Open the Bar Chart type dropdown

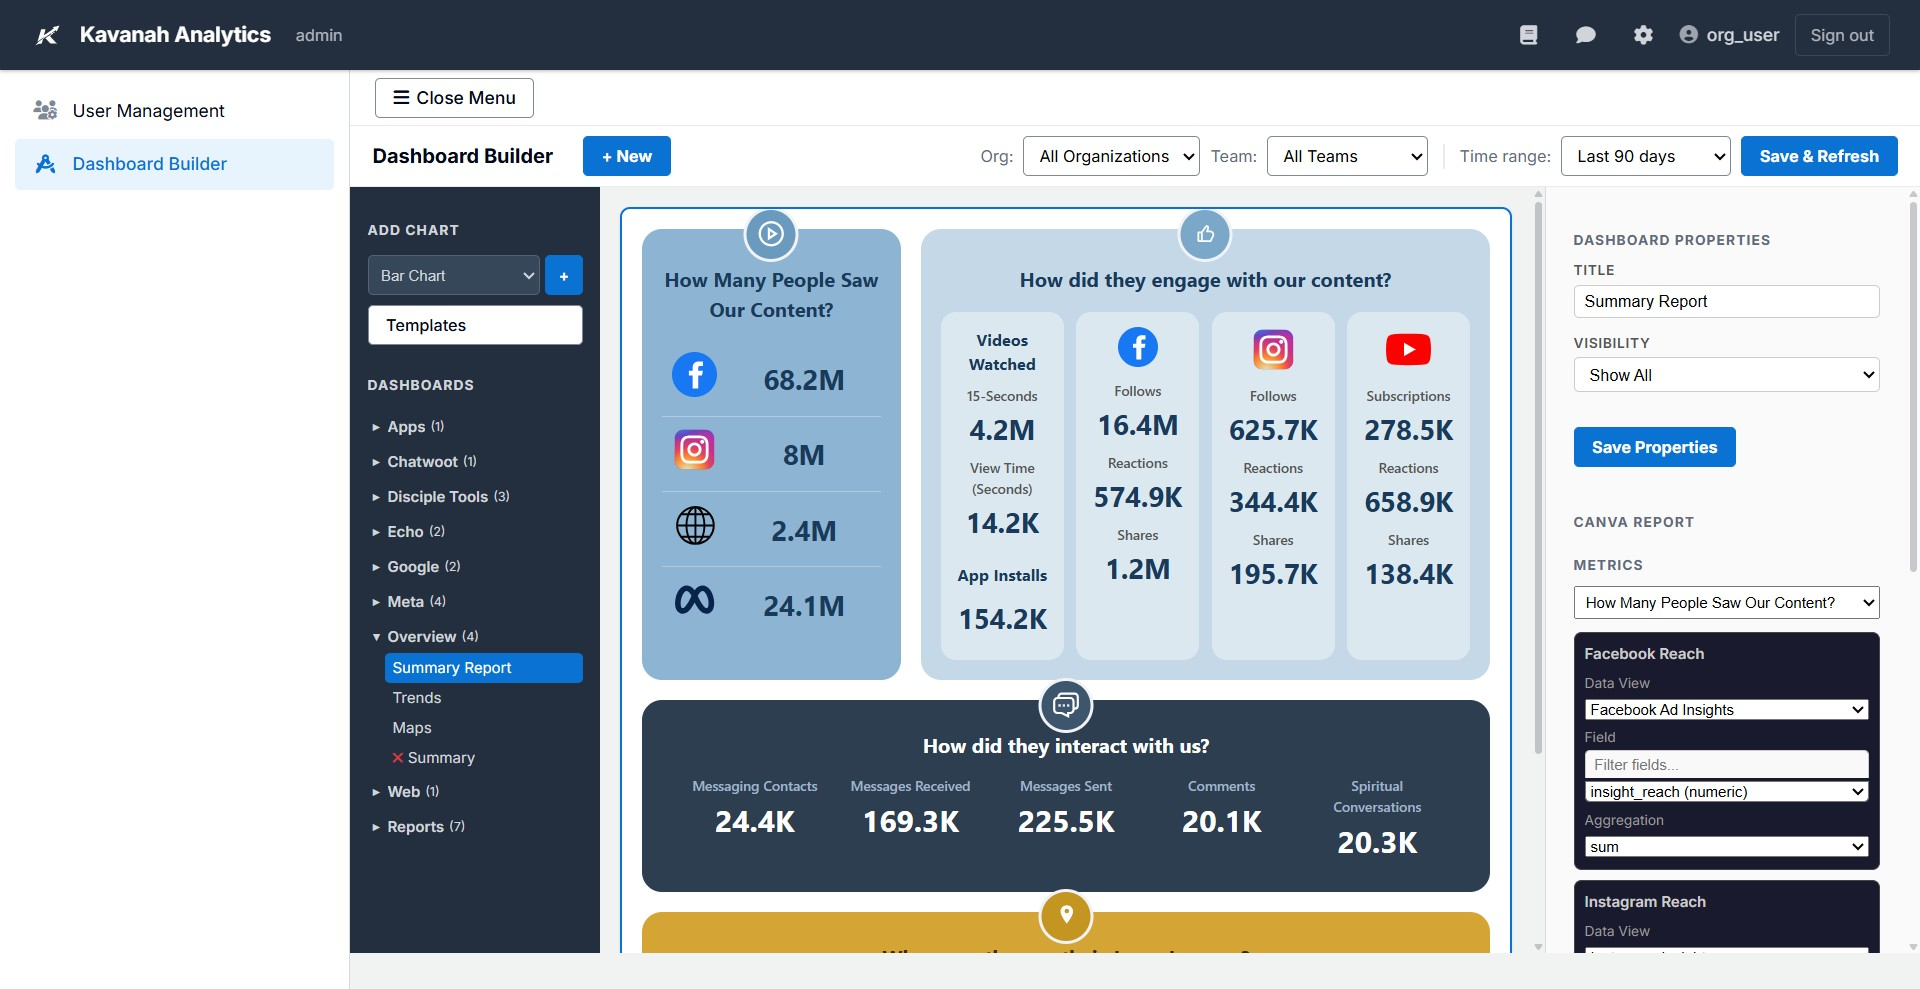(453, 275)
